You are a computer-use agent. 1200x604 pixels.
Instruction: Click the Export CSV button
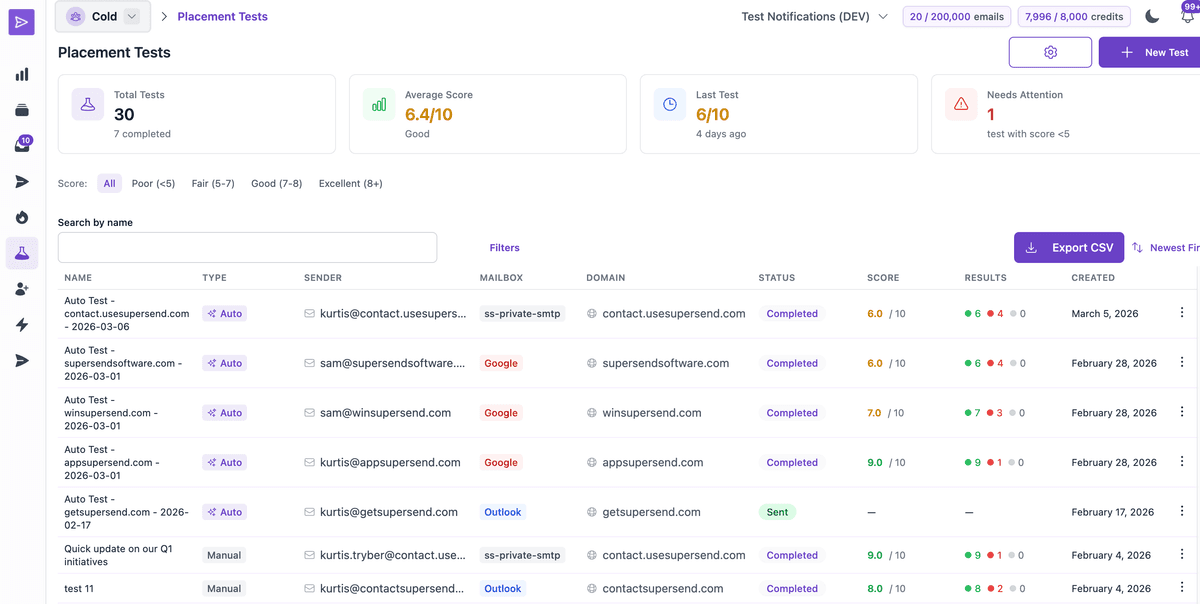pyautogui.click(x=1068, y=247)
